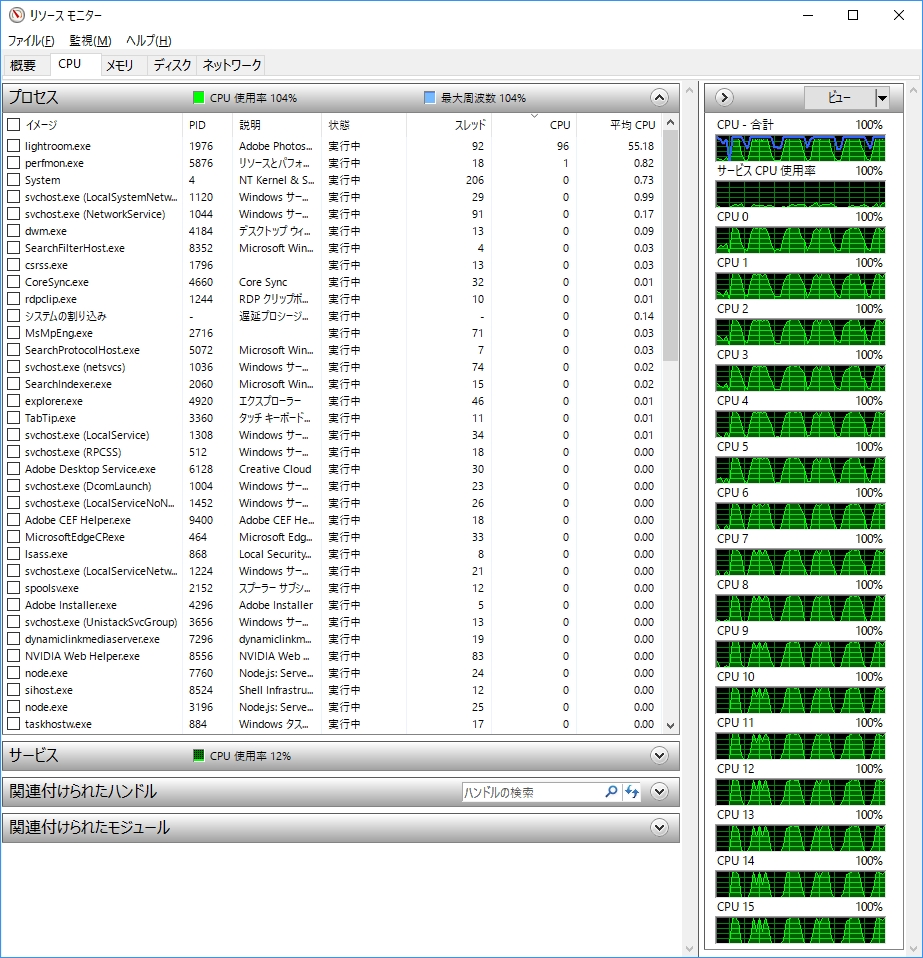Select the lsass.exe row name
The width and height of the screenshot is (923, 958).
(x=46, y=554)
